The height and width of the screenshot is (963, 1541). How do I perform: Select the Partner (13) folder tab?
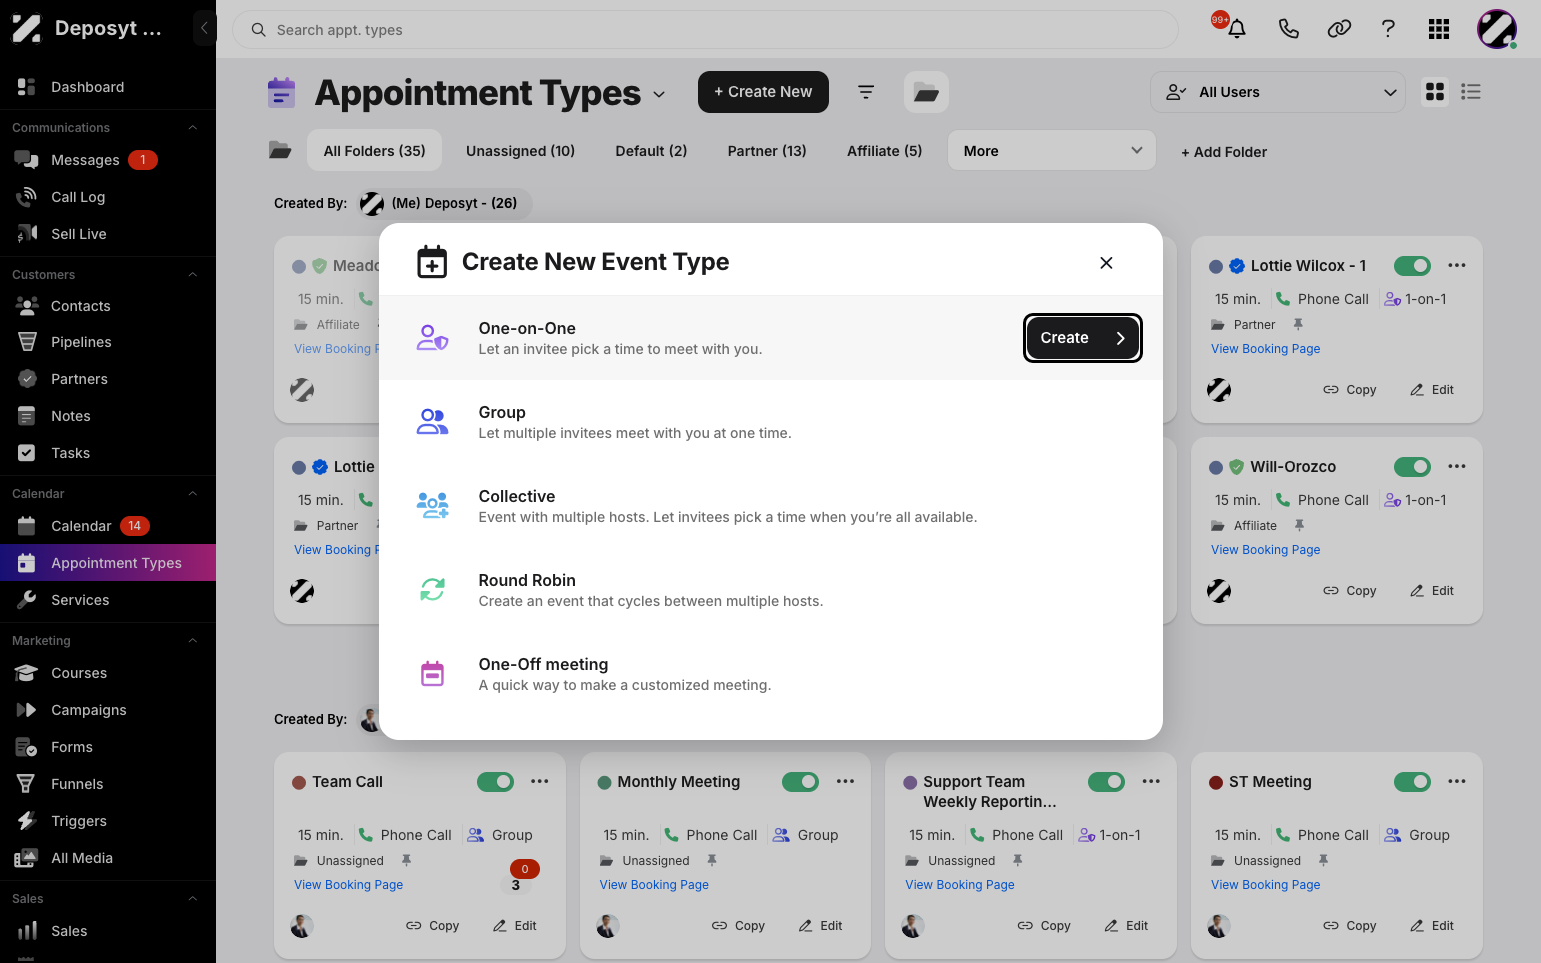(767, 151)
